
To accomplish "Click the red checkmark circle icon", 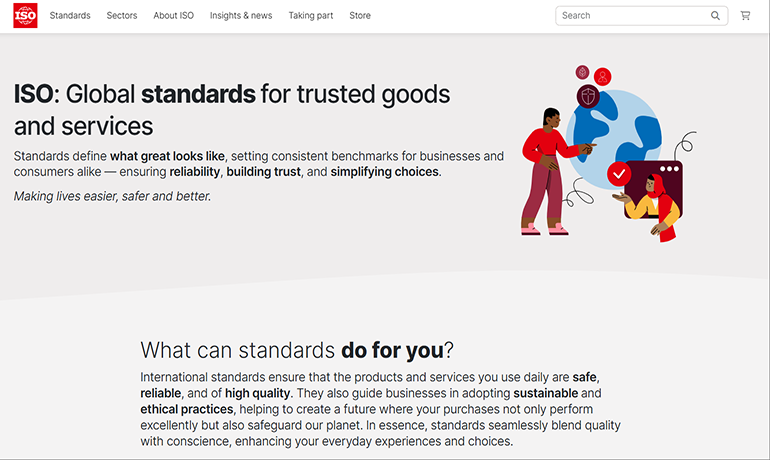I will (619, 174).
